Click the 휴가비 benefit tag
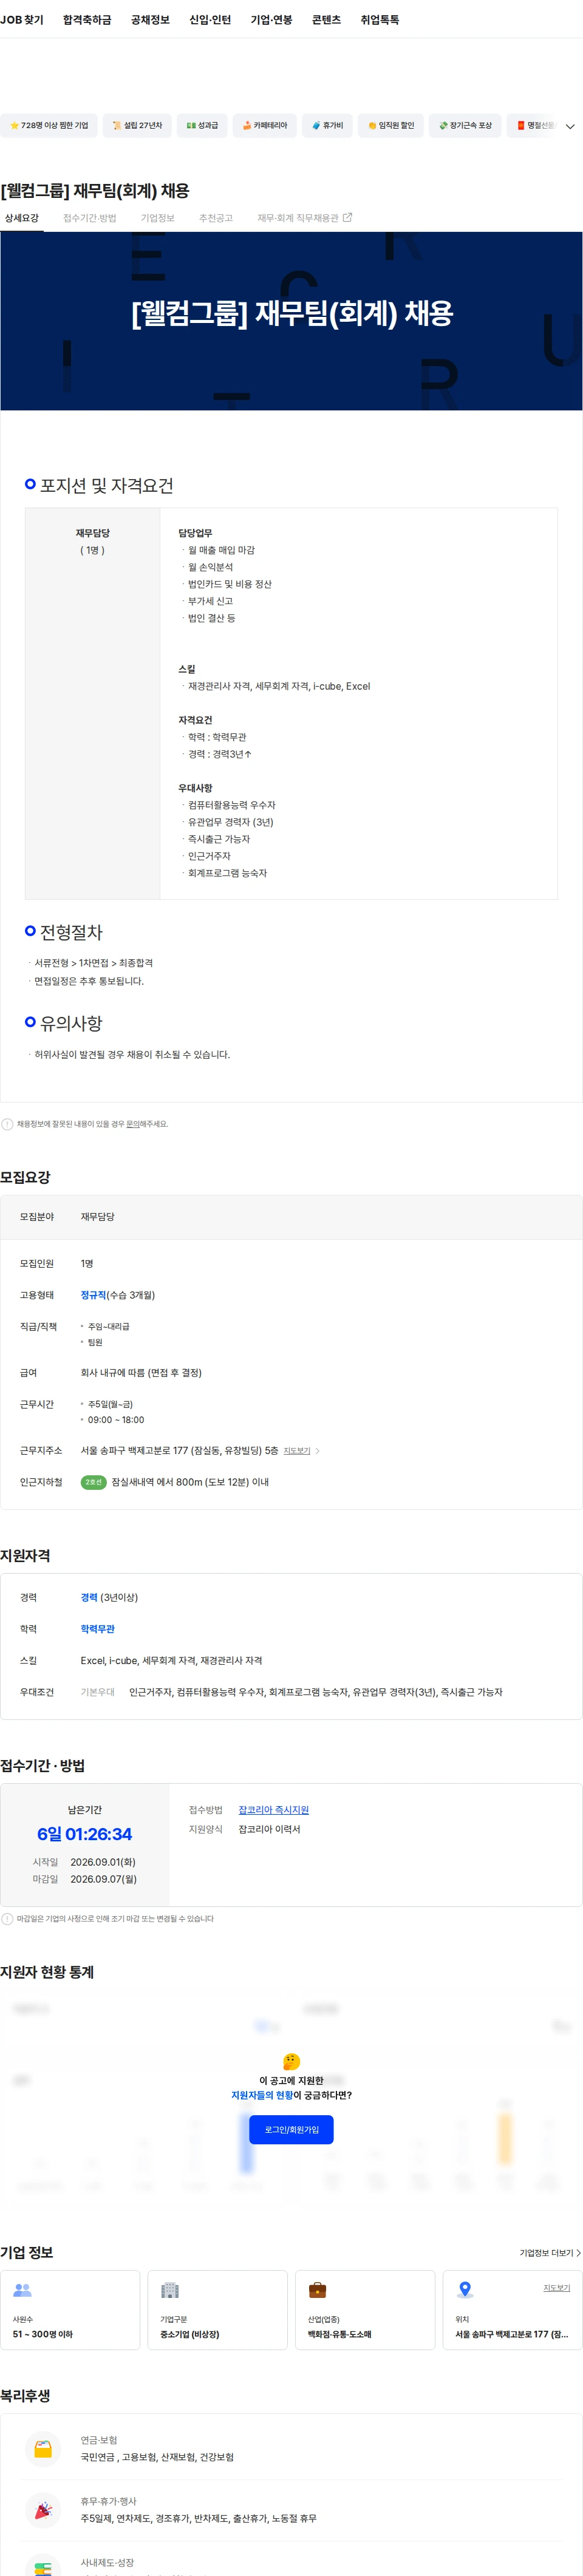The image size is (583, 2576). (327, 126)
